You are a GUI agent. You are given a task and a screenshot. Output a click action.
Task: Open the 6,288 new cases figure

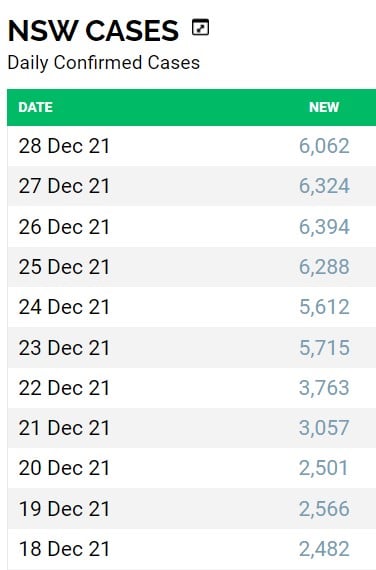[324, 267]
